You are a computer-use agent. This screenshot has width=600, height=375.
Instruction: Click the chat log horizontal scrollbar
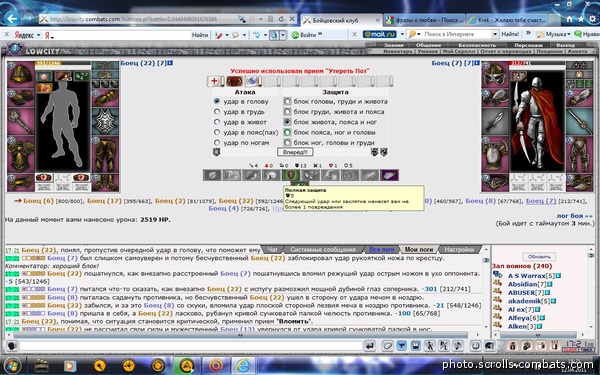(x=240, y=335)
